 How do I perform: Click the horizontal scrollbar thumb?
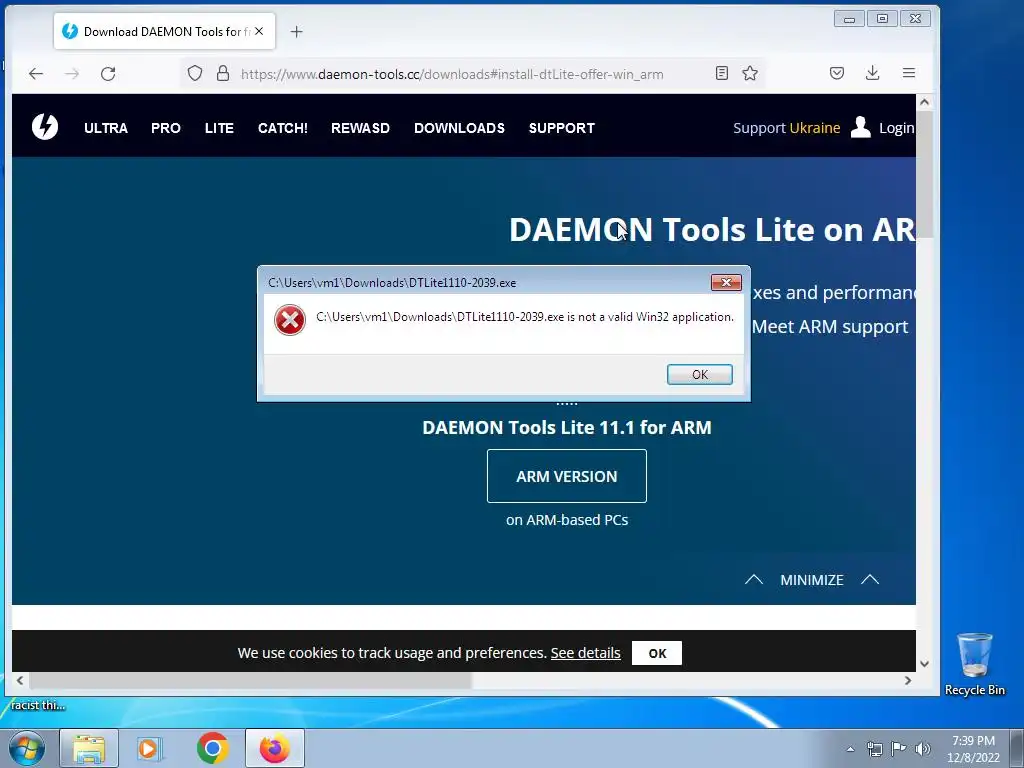tap(250, 680)
